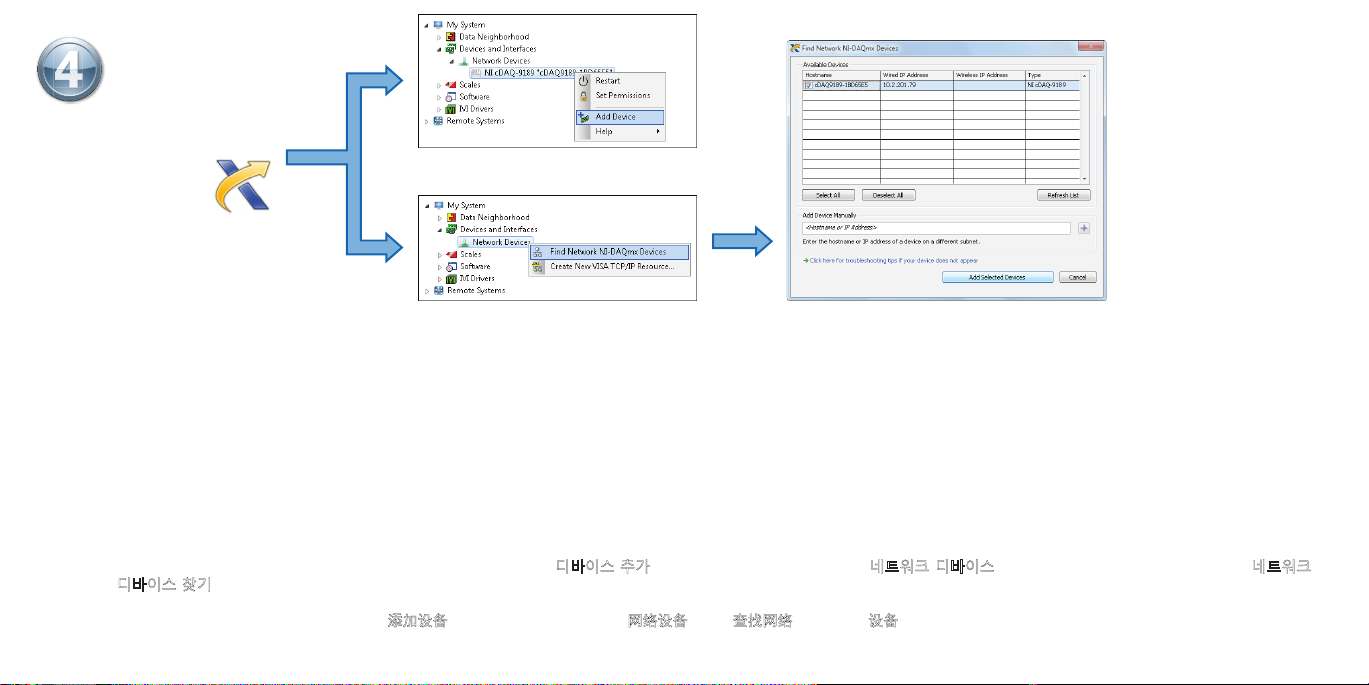The width and height of the screenshot is (1369, 685).
Task: Click the network icon beside Find Network NI-DAQmx Devices
Action: (539, 252)
